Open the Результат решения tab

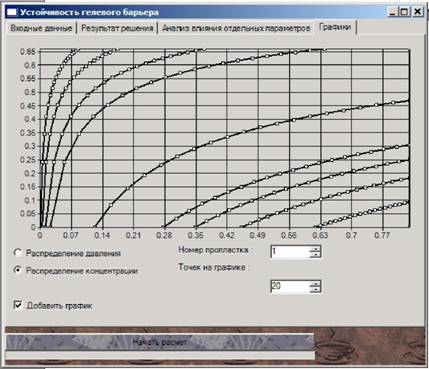pyautogui.click(x=117, y=28)
